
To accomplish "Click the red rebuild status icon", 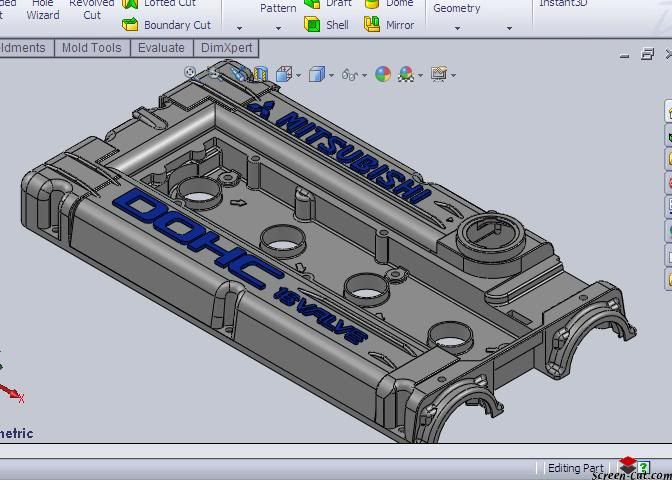I will point(627,465).
